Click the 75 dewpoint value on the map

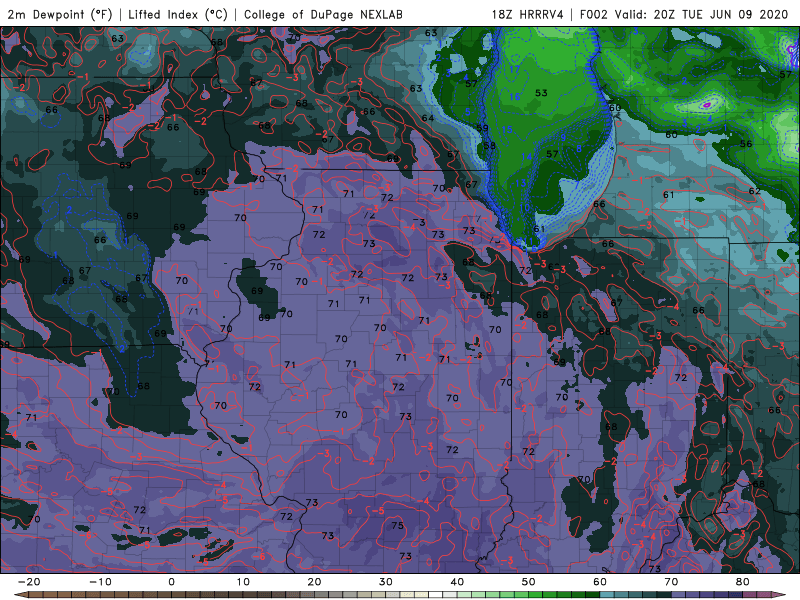397,525
